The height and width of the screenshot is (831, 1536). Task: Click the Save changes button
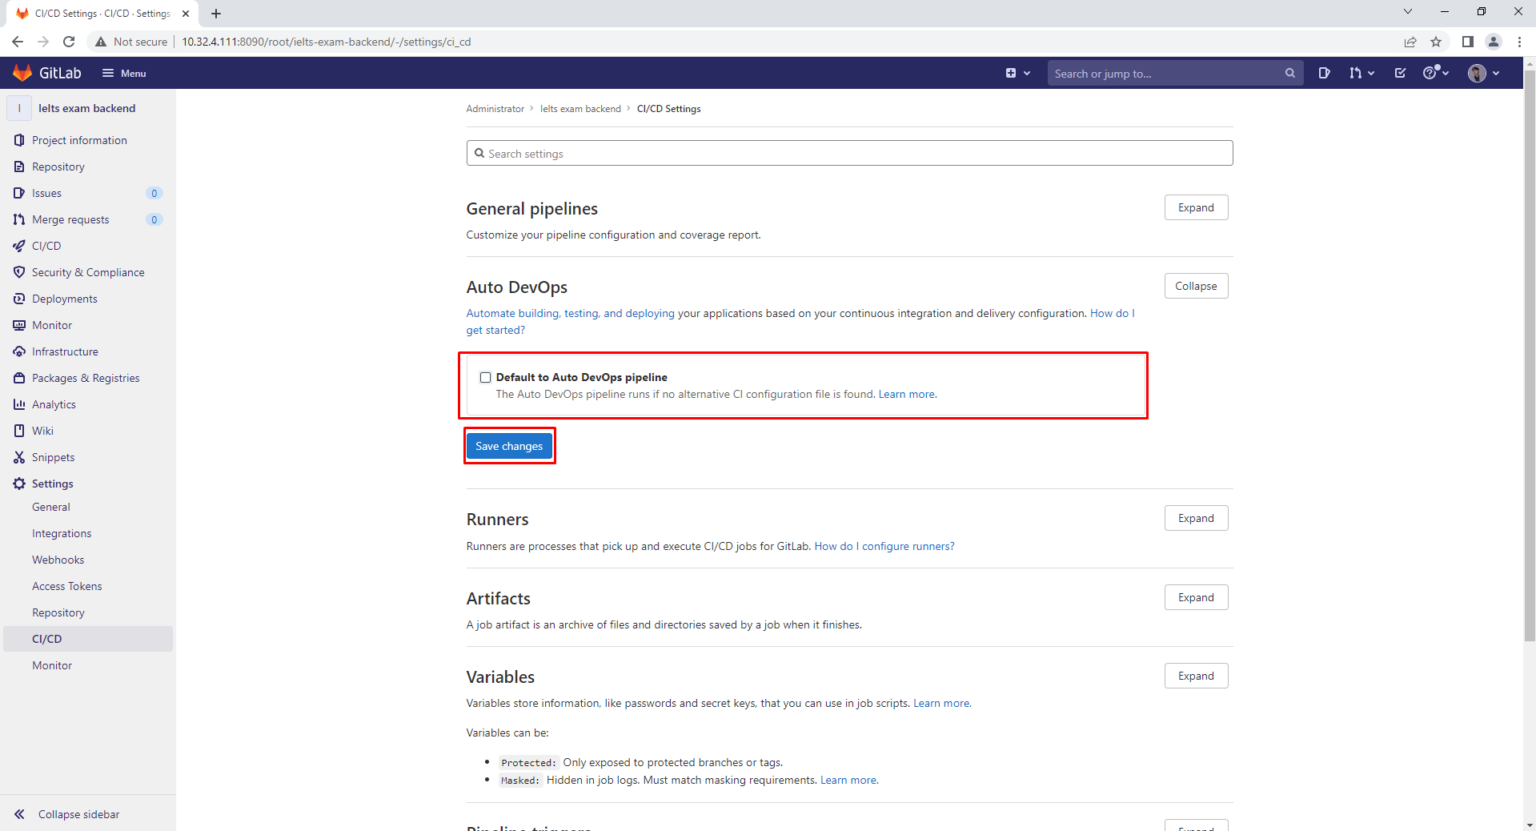point(509,446)
